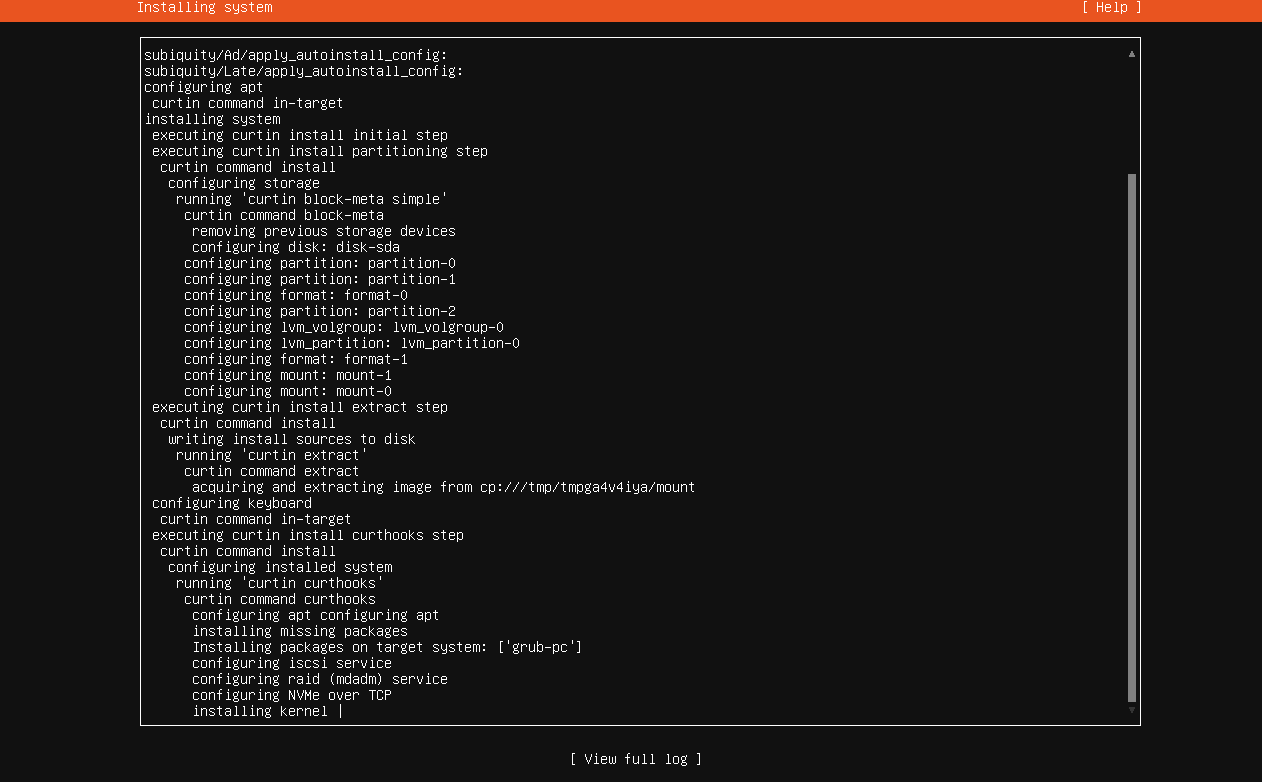Click 'installing missing packages' line
Screen dimensions: 1262x782
point(300,631)
